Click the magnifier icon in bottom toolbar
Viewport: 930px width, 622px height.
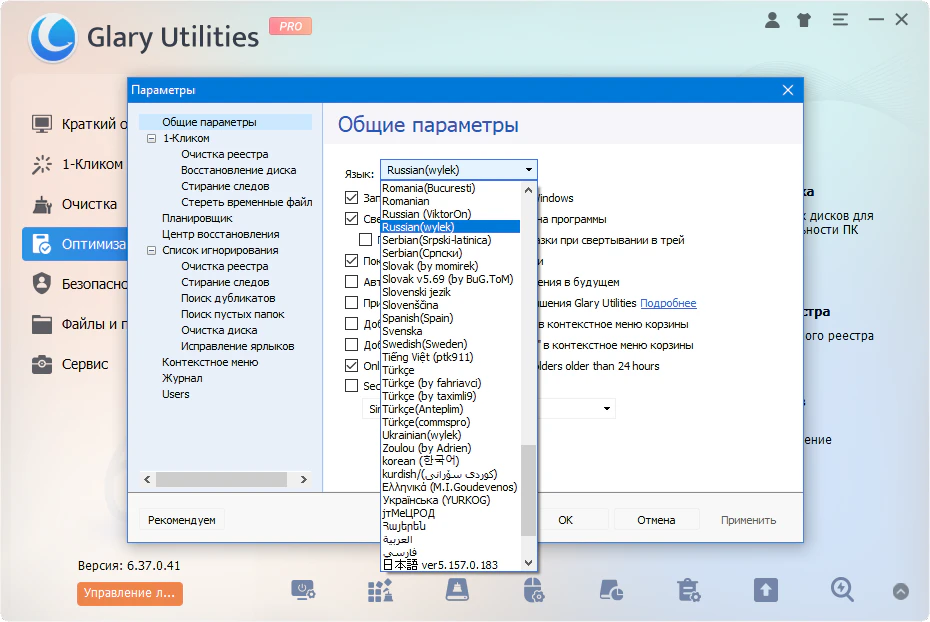click(842, 590)
